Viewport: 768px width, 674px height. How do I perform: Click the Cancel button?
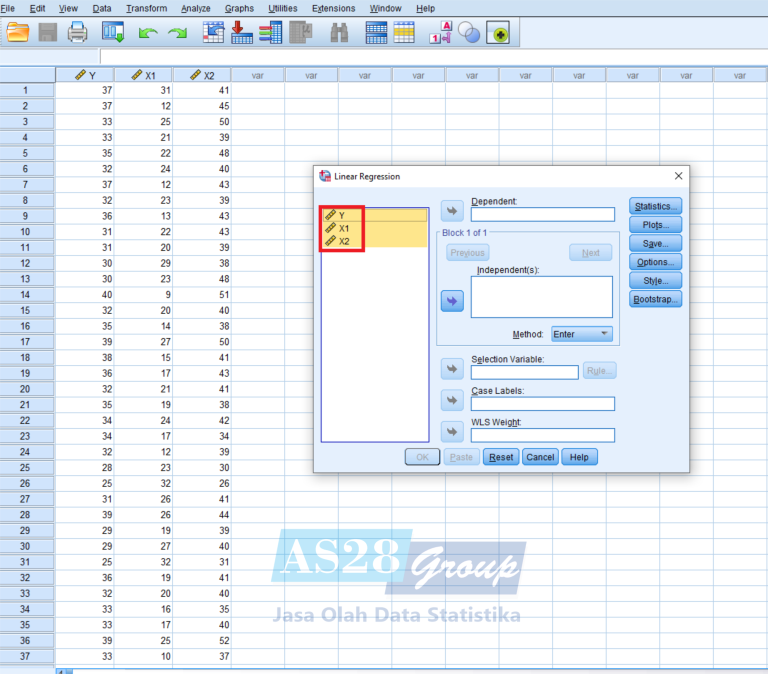[540, 457]
